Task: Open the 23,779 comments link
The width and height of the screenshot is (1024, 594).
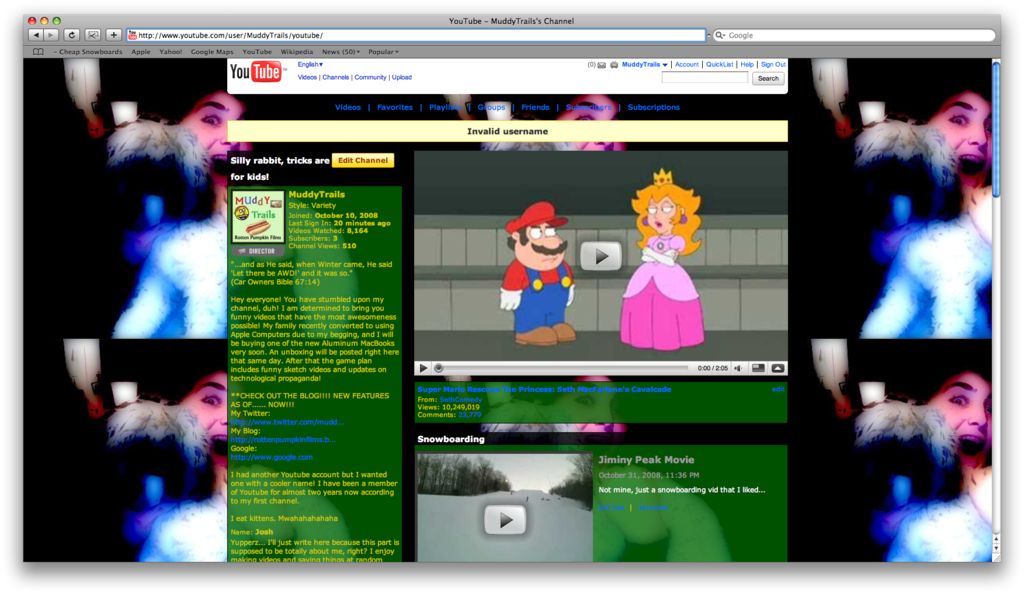Action: point(470,414)
